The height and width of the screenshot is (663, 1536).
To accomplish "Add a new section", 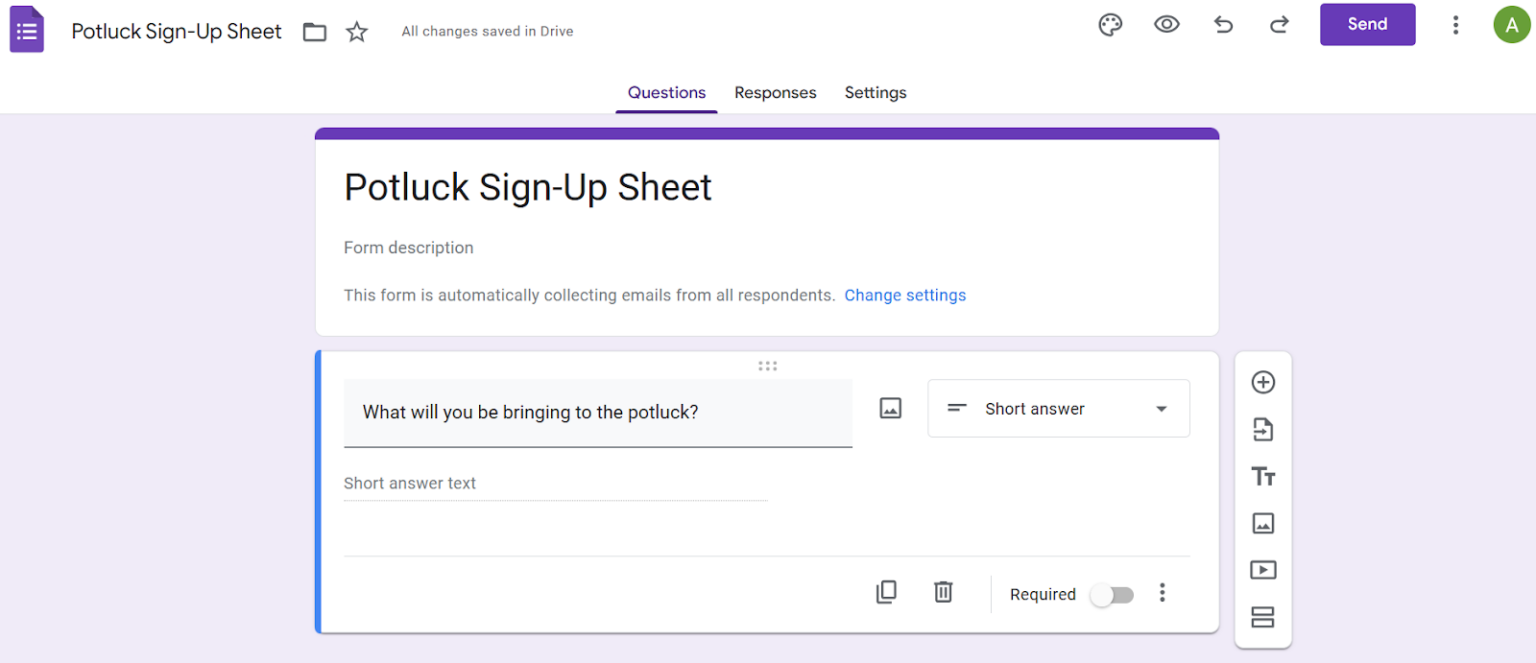I will (1263, 617).
